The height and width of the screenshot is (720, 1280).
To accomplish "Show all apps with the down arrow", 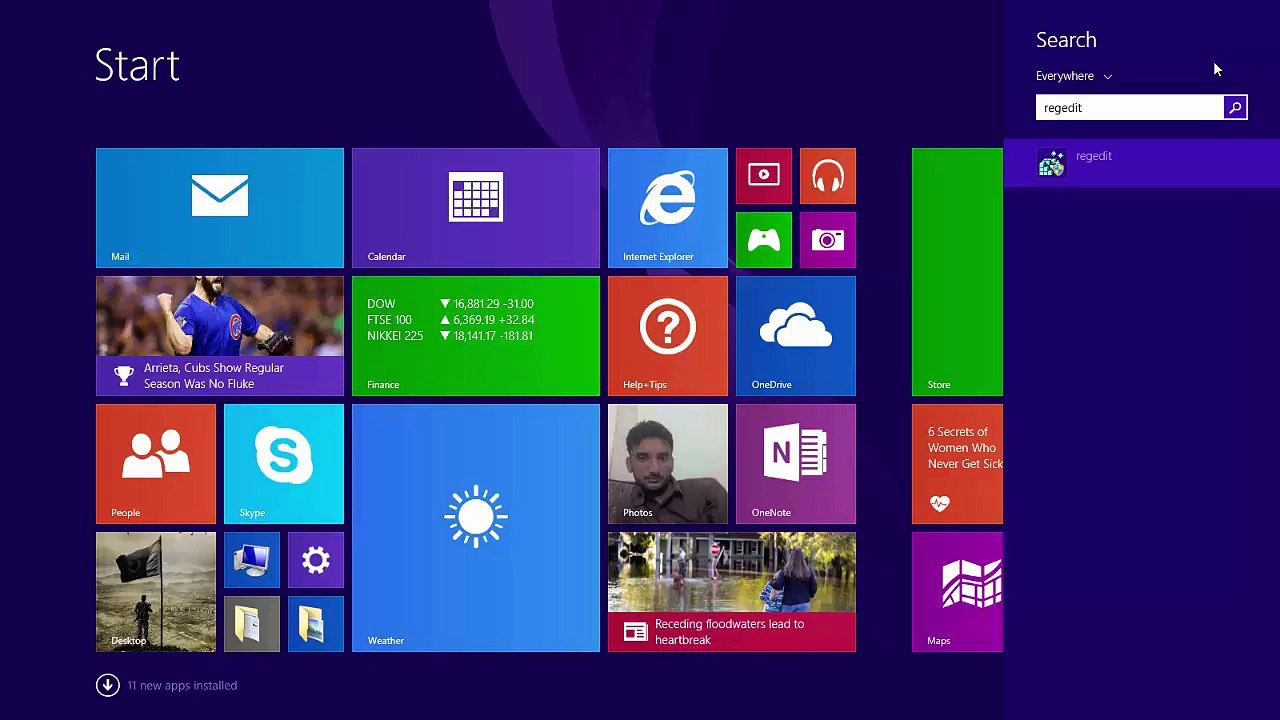I will click(x=108, y=685).
